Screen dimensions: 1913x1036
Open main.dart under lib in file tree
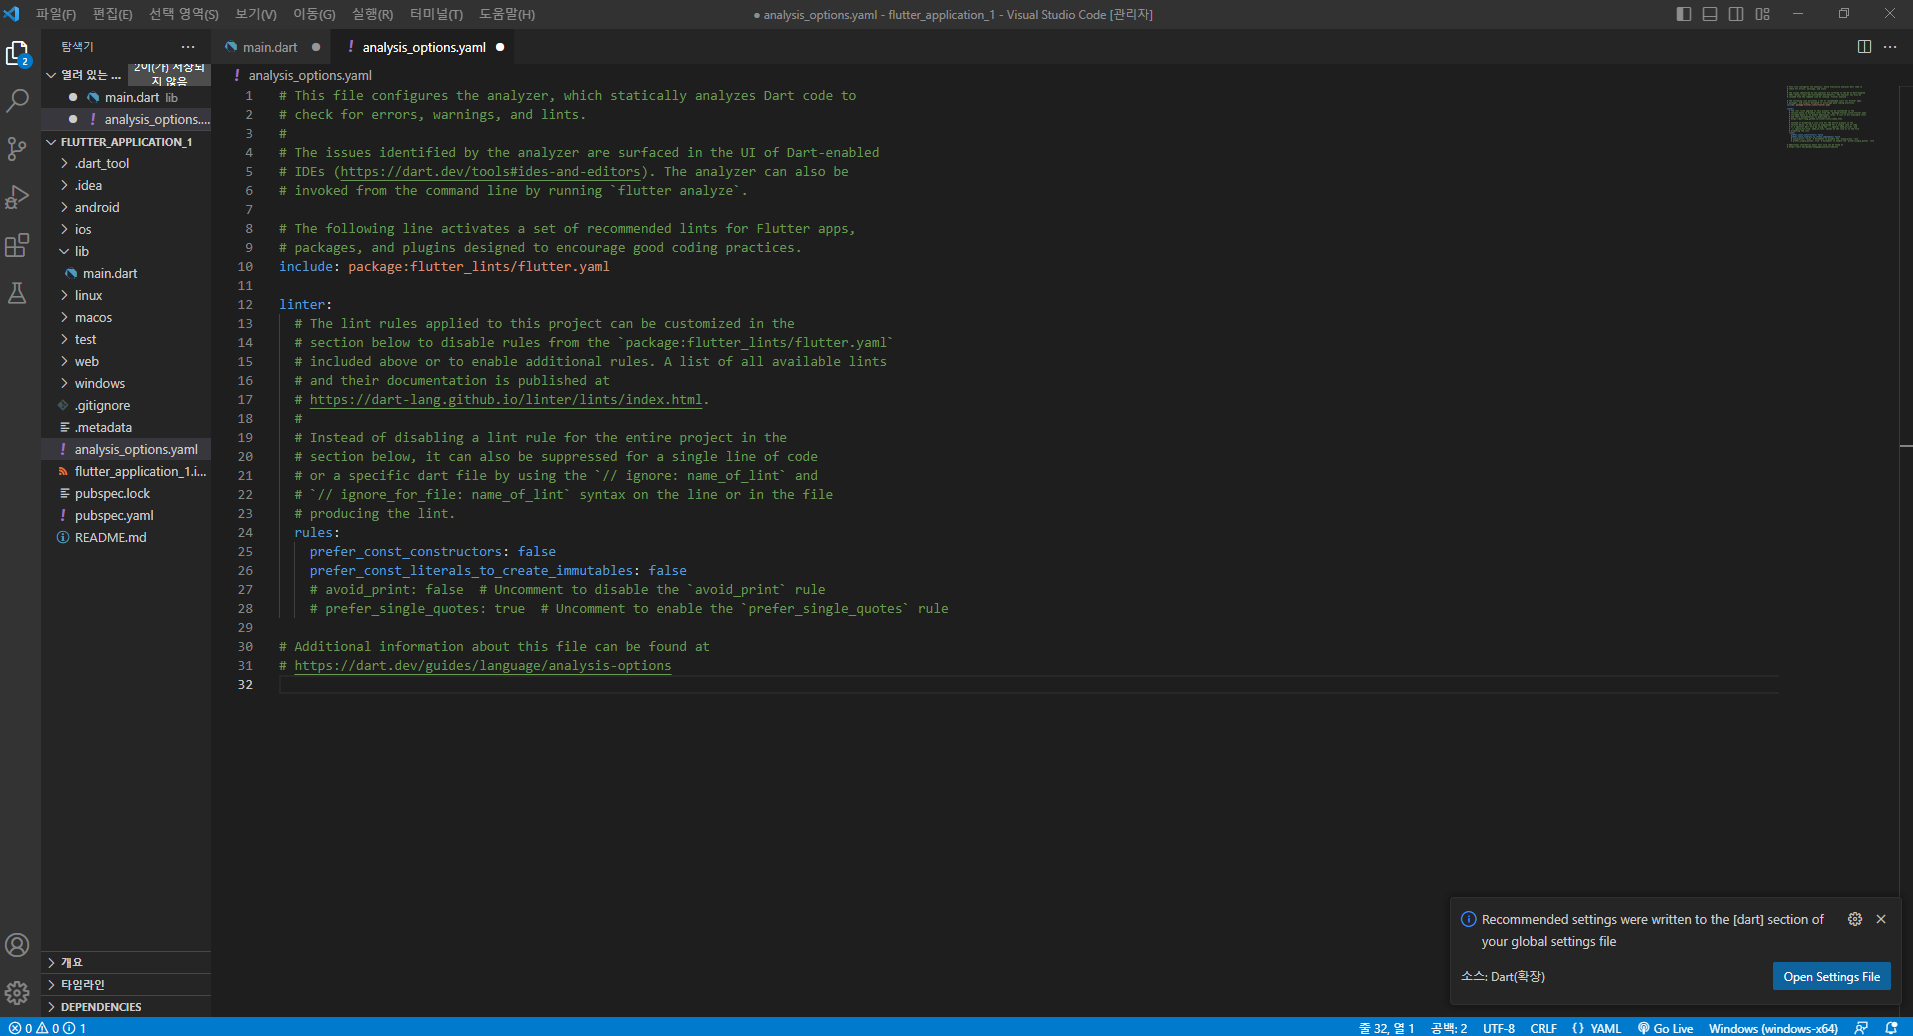[x=110, y=273]
